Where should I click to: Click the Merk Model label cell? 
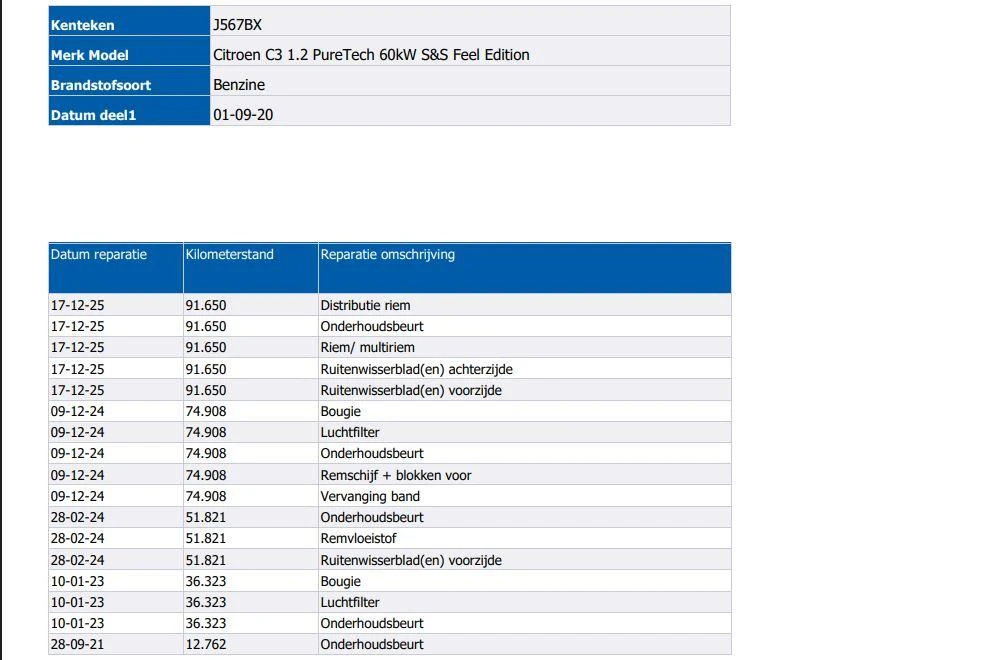[x=129, y=51]
